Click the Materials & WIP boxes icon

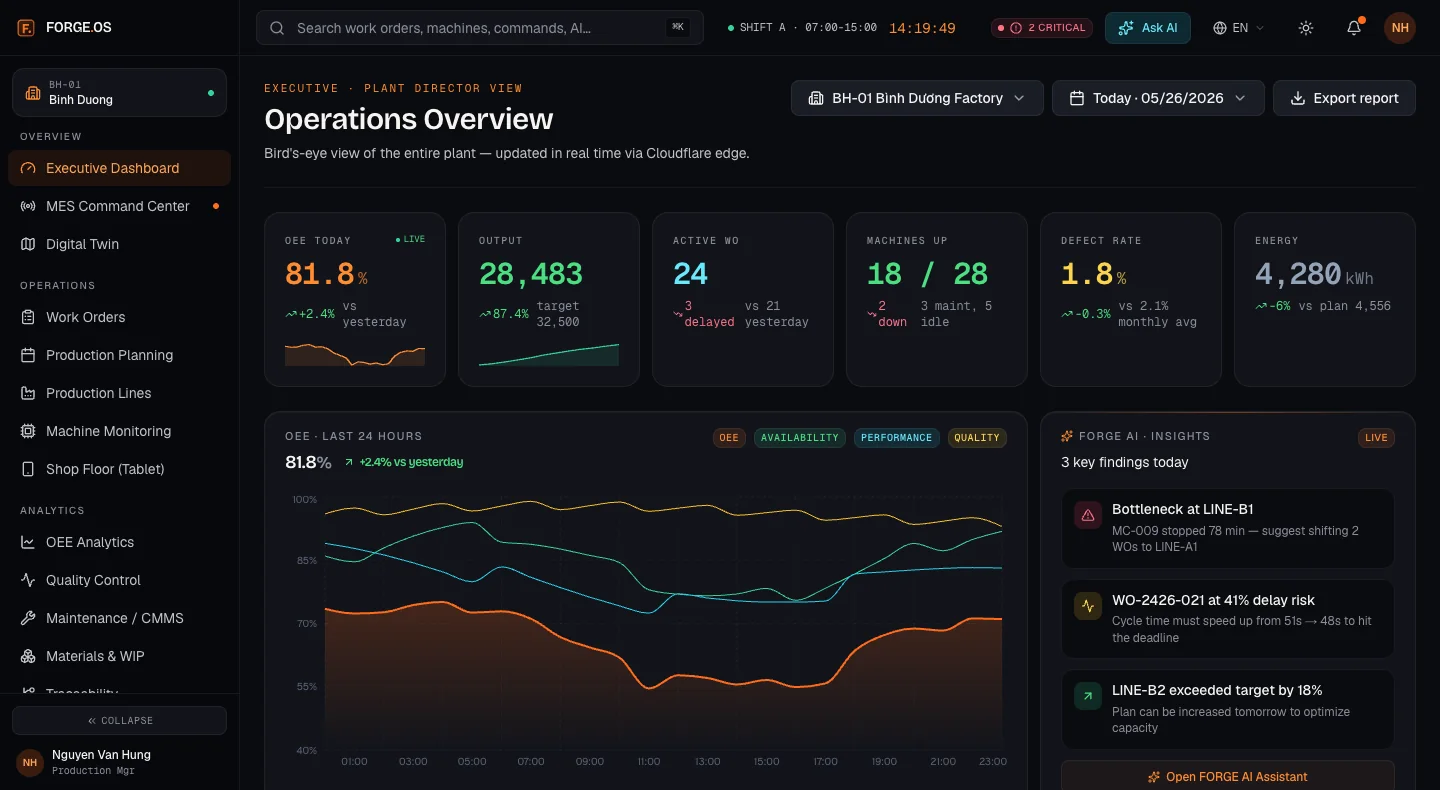click(28, 656)
